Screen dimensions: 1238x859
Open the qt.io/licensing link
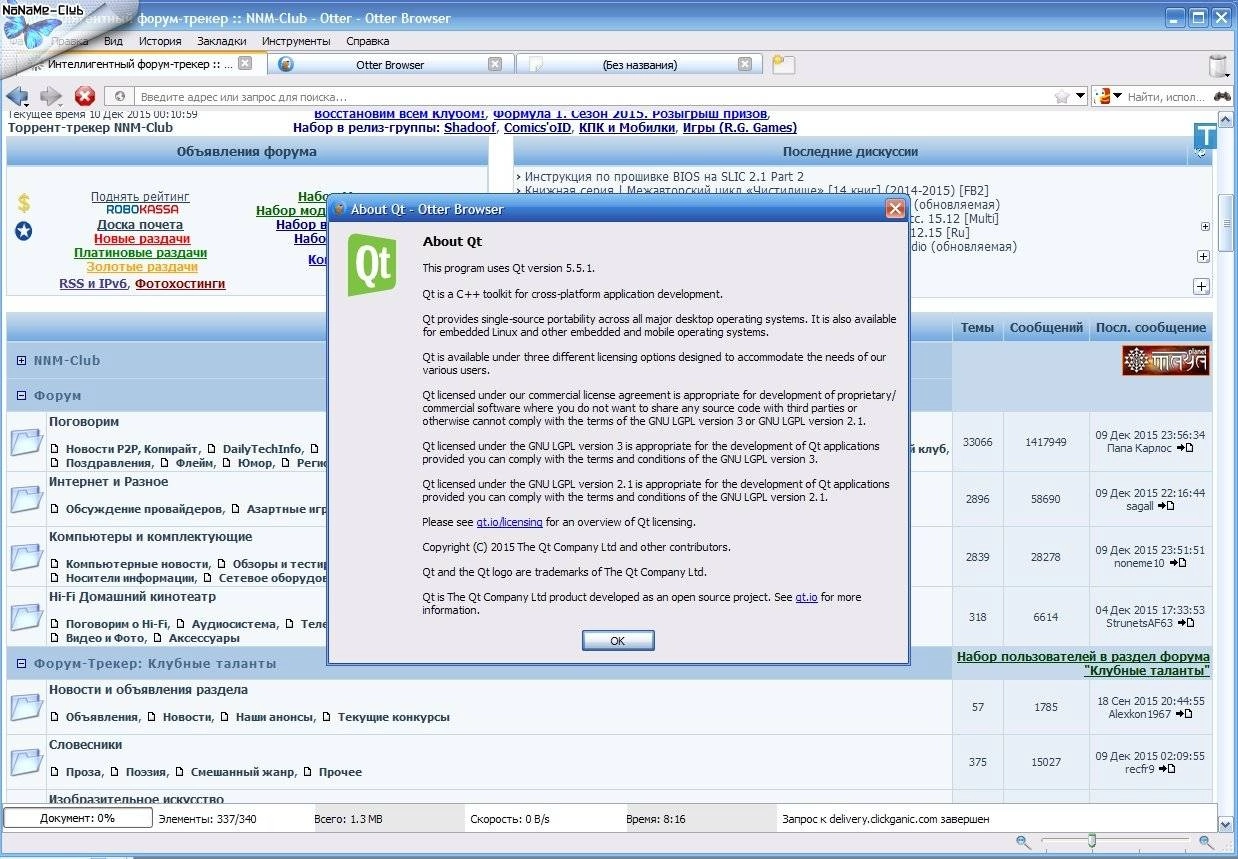point(509,522)
